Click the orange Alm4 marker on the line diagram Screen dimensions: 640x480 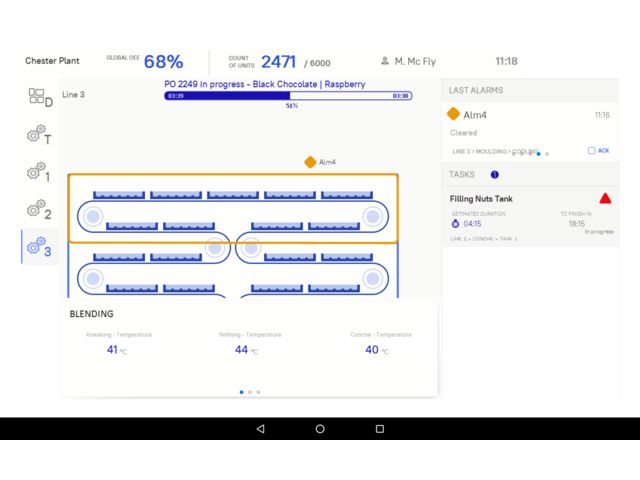coord(310,162)
